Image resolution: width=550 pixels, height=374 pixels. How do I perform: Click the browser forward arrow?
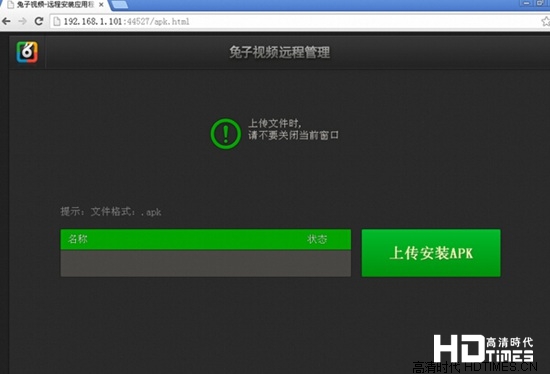(x=22, y=21)
